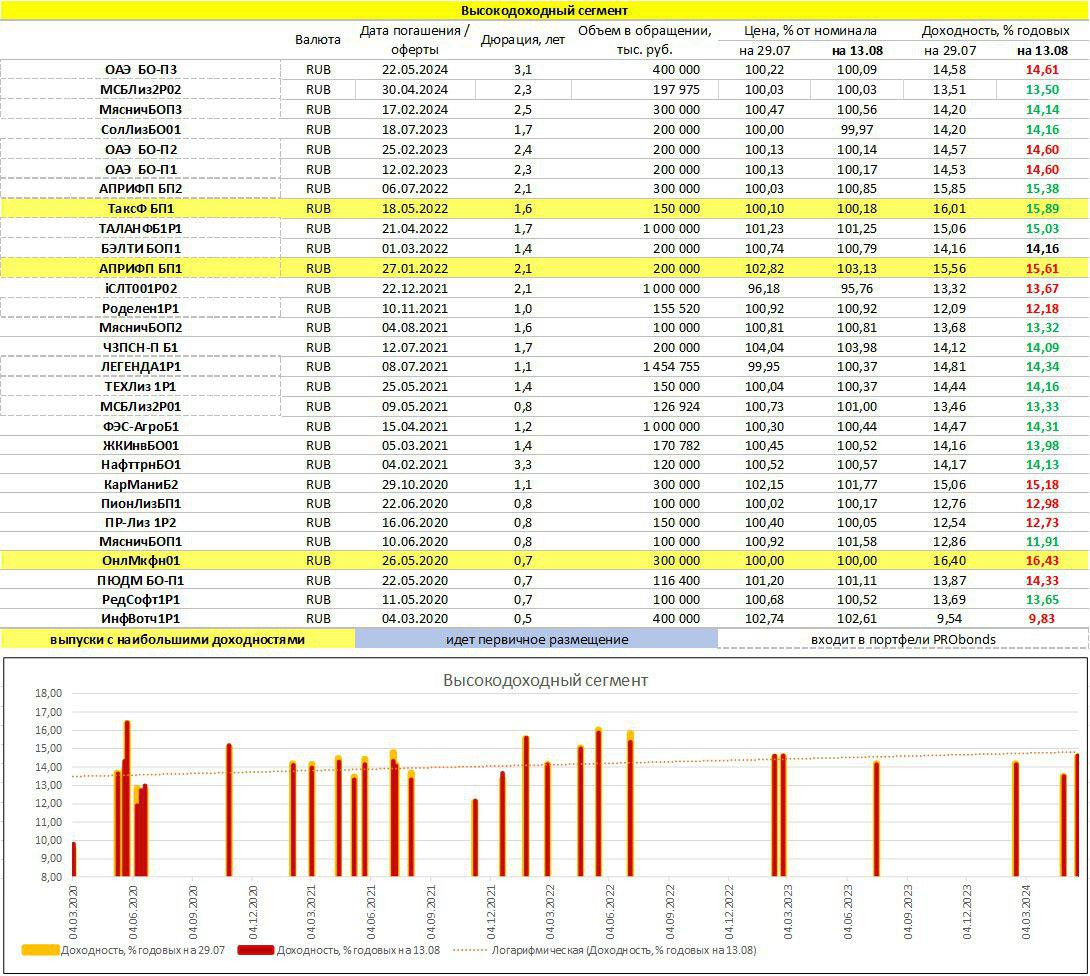Select the highlighted "ТаксФ БП1" bond name cell

(x=142, y=208)
